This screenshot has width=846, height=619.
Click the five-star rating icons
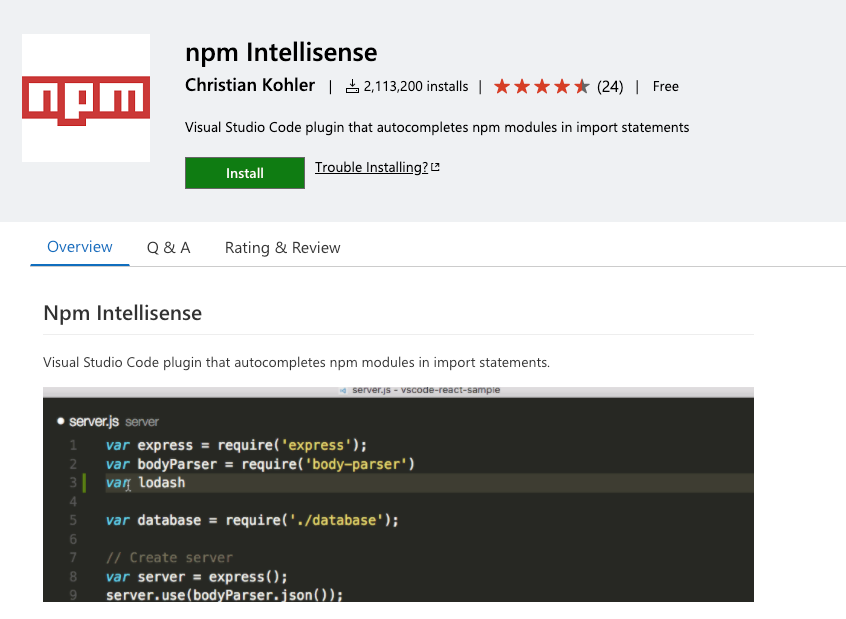pos(542,86)
